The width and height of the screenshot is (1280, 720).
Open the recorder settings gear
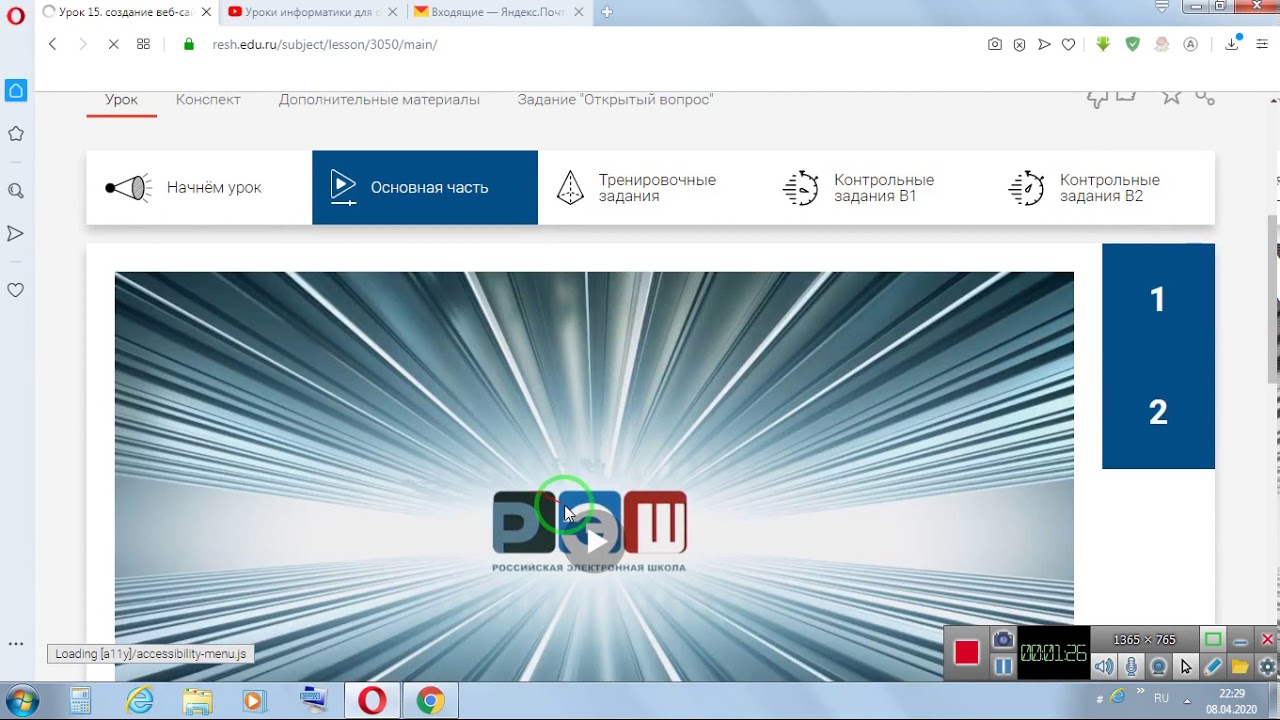click(1267, 667)
